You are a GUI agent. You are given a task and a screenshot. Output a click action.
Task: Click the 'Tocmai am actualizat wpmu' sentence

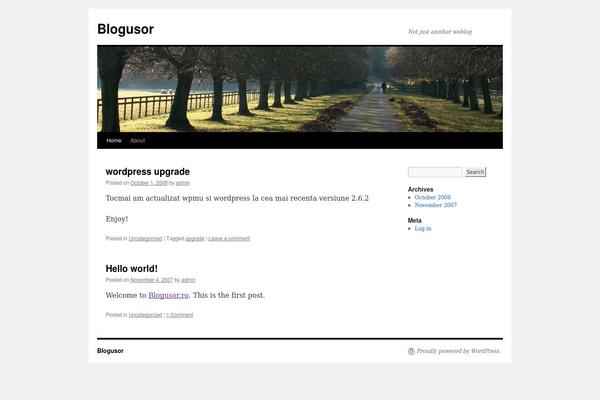(237, 198)
